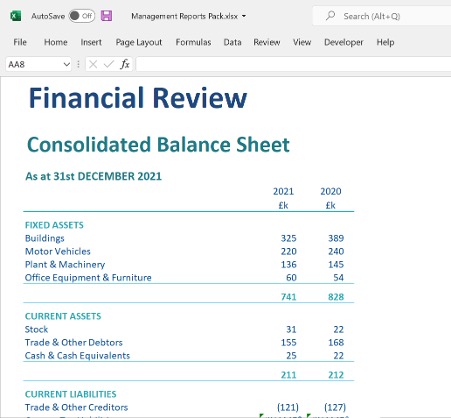Open the File menu
This screenshot has width=451, height=418.
pyautogui.click(x=20, y=42)
